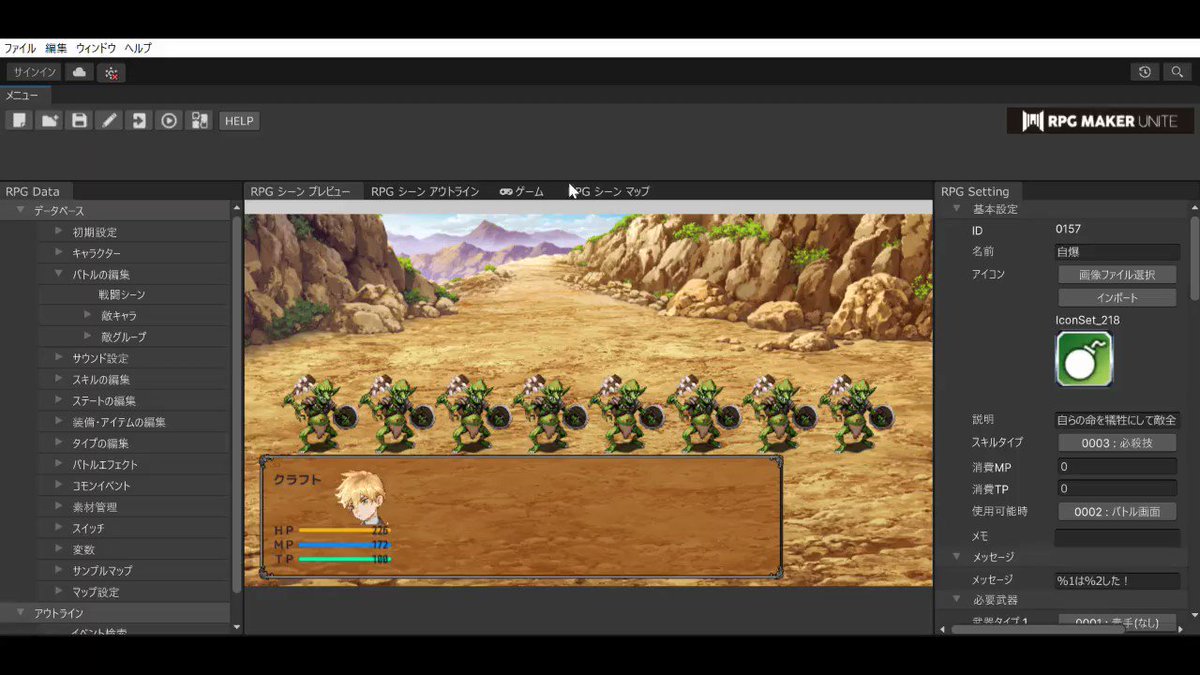Click the インポート button
Screen dimensions: 1200x675
pos(1117,298)
